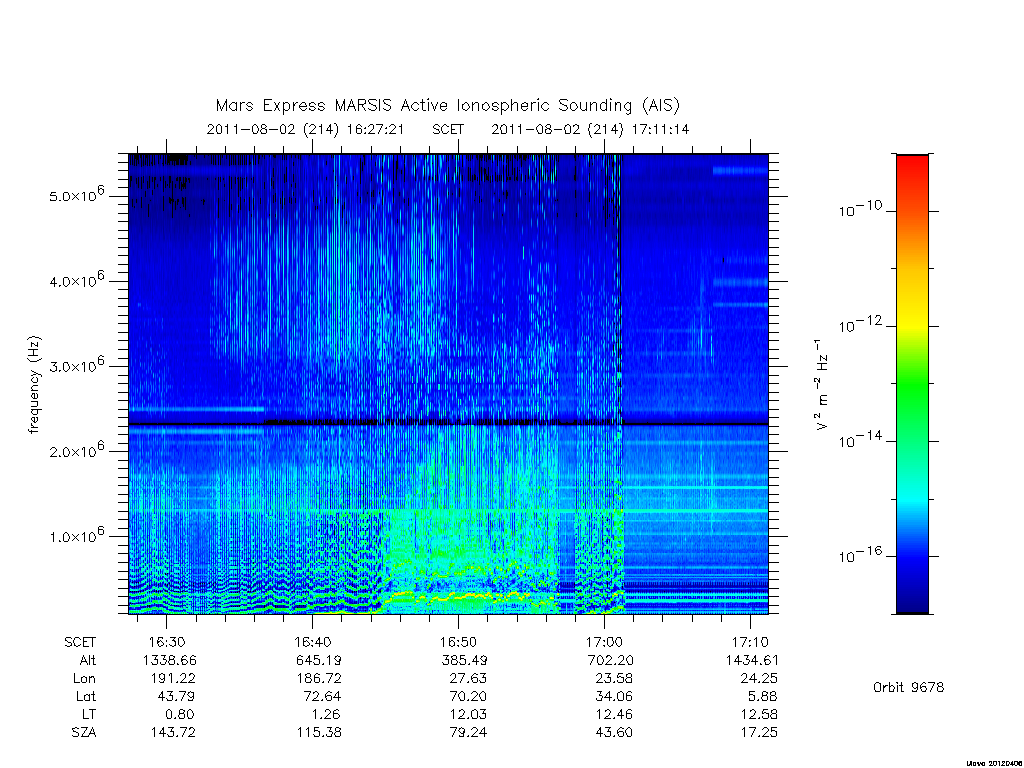
Task: Select latitude value 34.06
Action: tap(614, 696)
